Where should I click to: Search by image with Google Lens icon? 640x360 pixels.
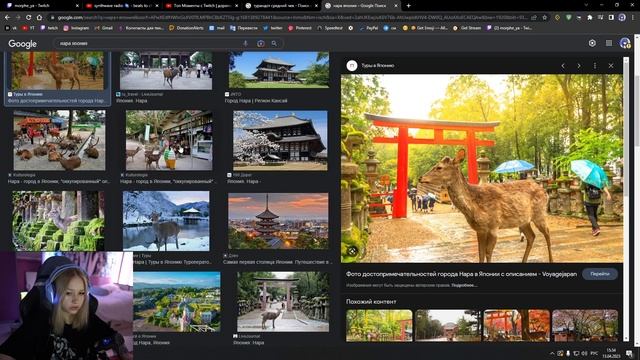pos(260,43)
